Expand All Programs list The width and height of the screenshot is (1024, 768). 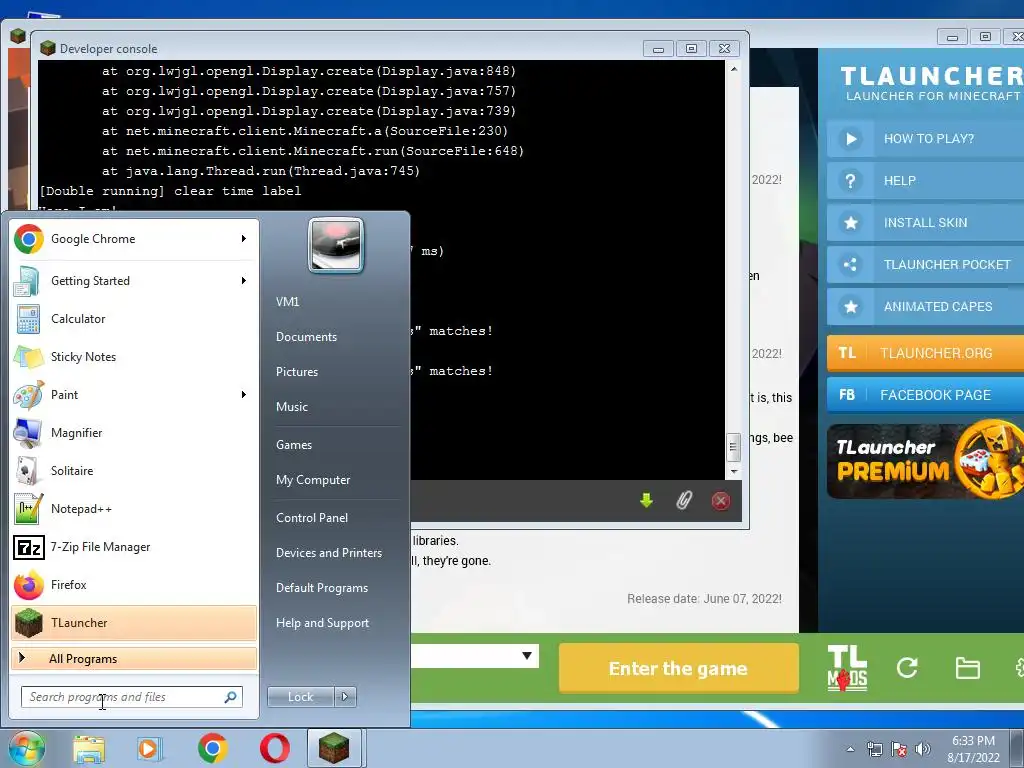134,659
